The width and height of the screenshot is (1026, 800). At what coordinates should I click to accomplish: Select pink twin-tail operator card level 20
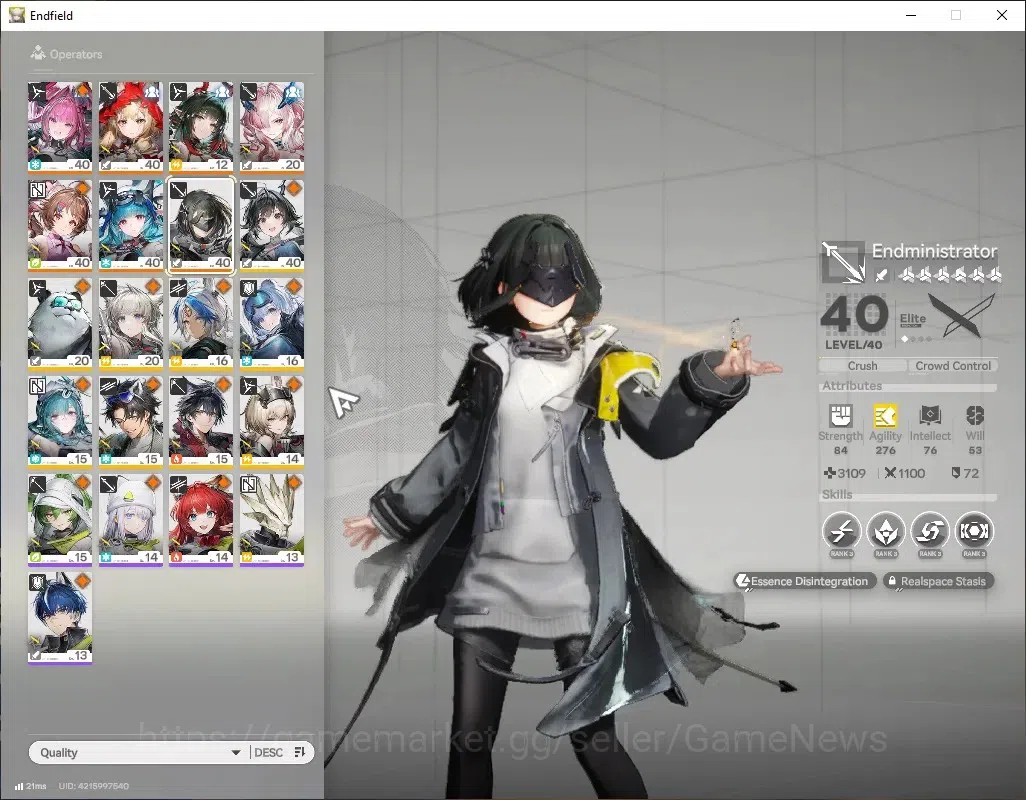coord(272,128)
